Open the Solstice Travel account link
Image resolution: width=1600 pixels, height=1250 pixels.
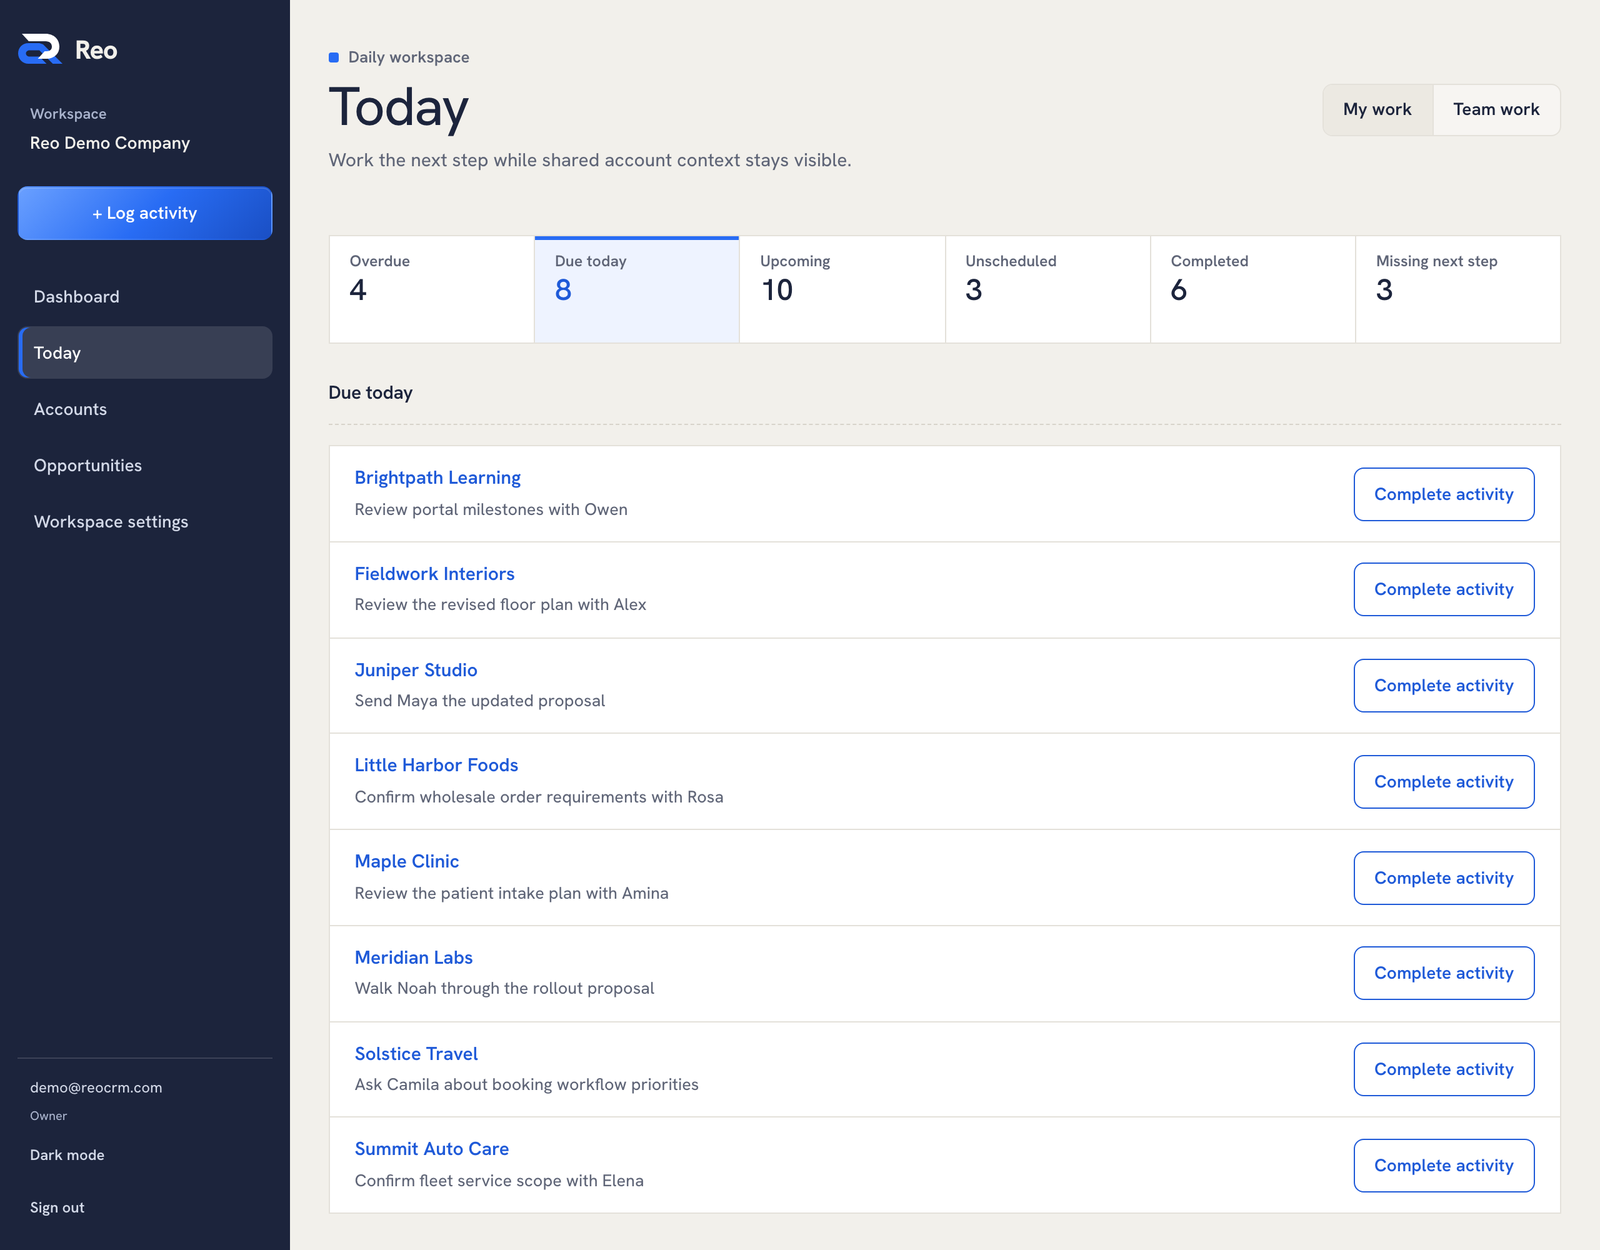coord(416,1054)
